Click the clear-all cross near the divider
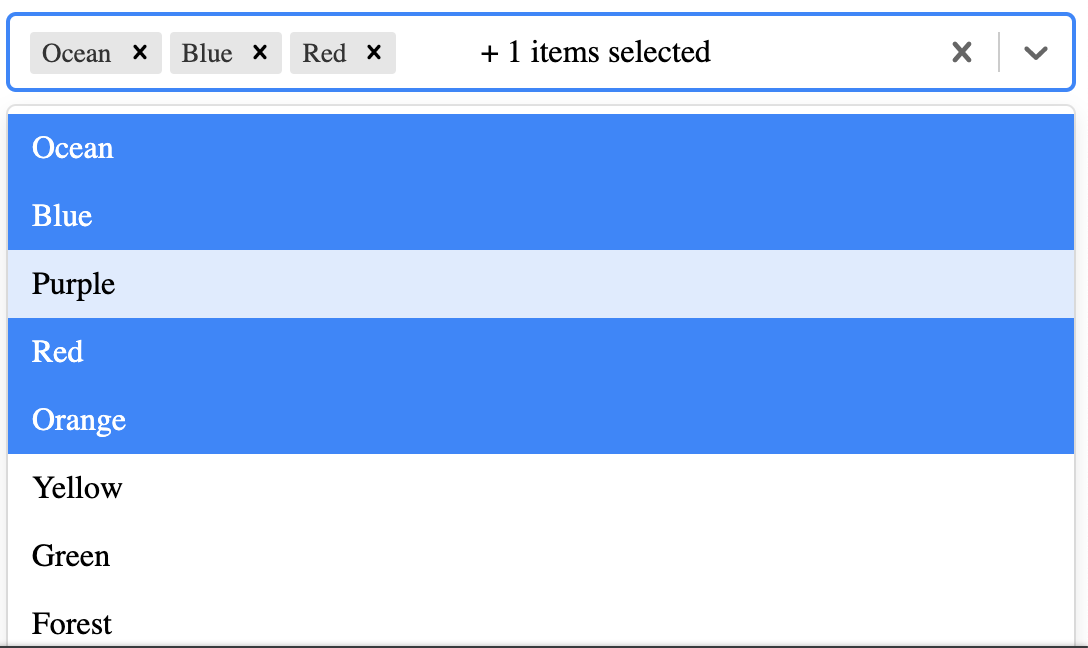1088x648 pixels. pyautogui.click(x=961, y=53)
